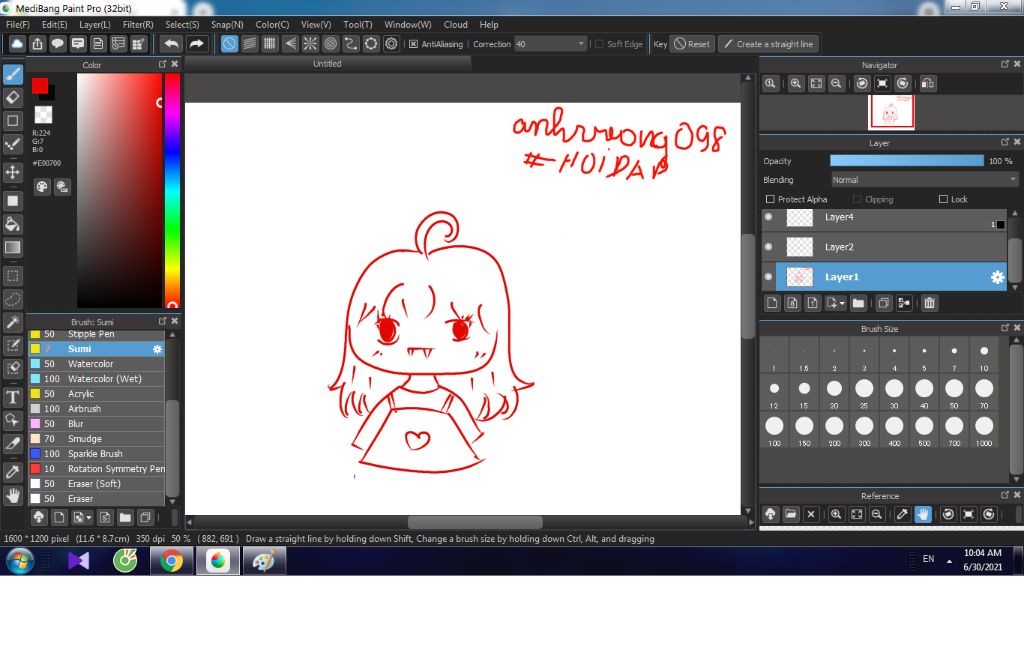Viewport: 1024px width, 661px height.
Task: Switch to the Untitled canvas tab
Action: [327, 64]
